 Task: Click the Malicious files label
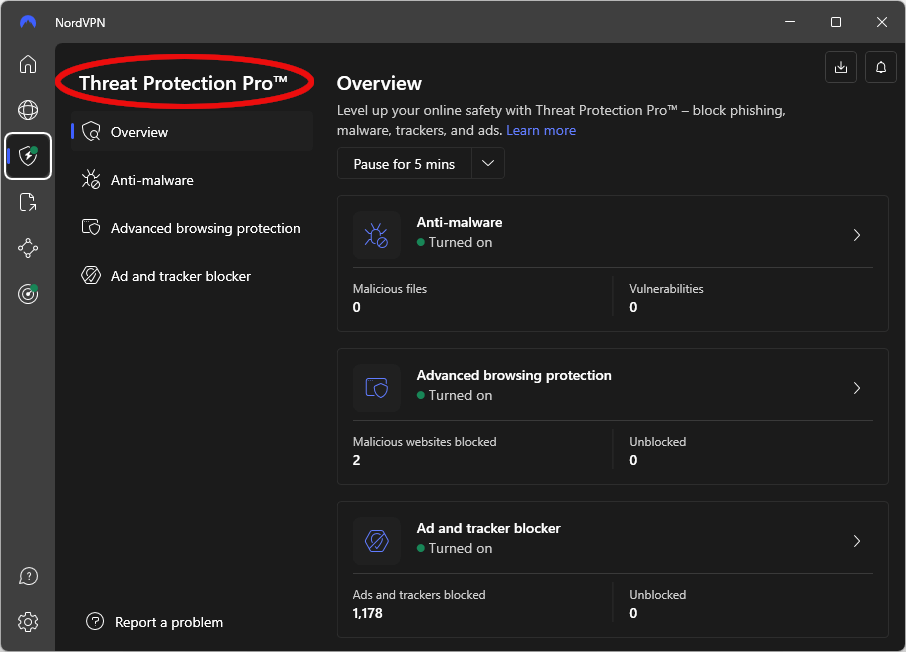pos(390,289)
